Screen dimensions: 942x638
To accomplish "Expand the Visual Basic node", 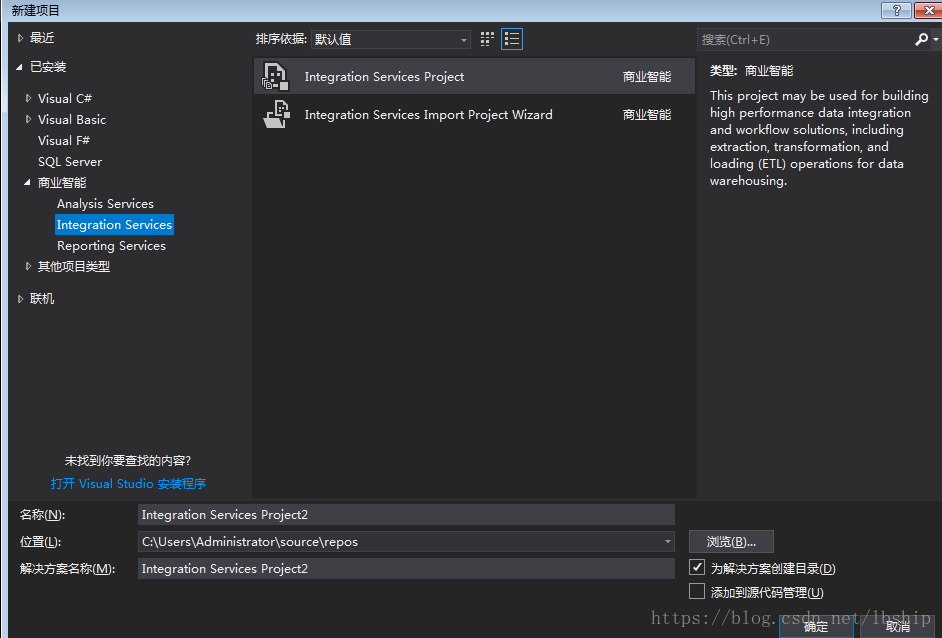I will [28, 119].
